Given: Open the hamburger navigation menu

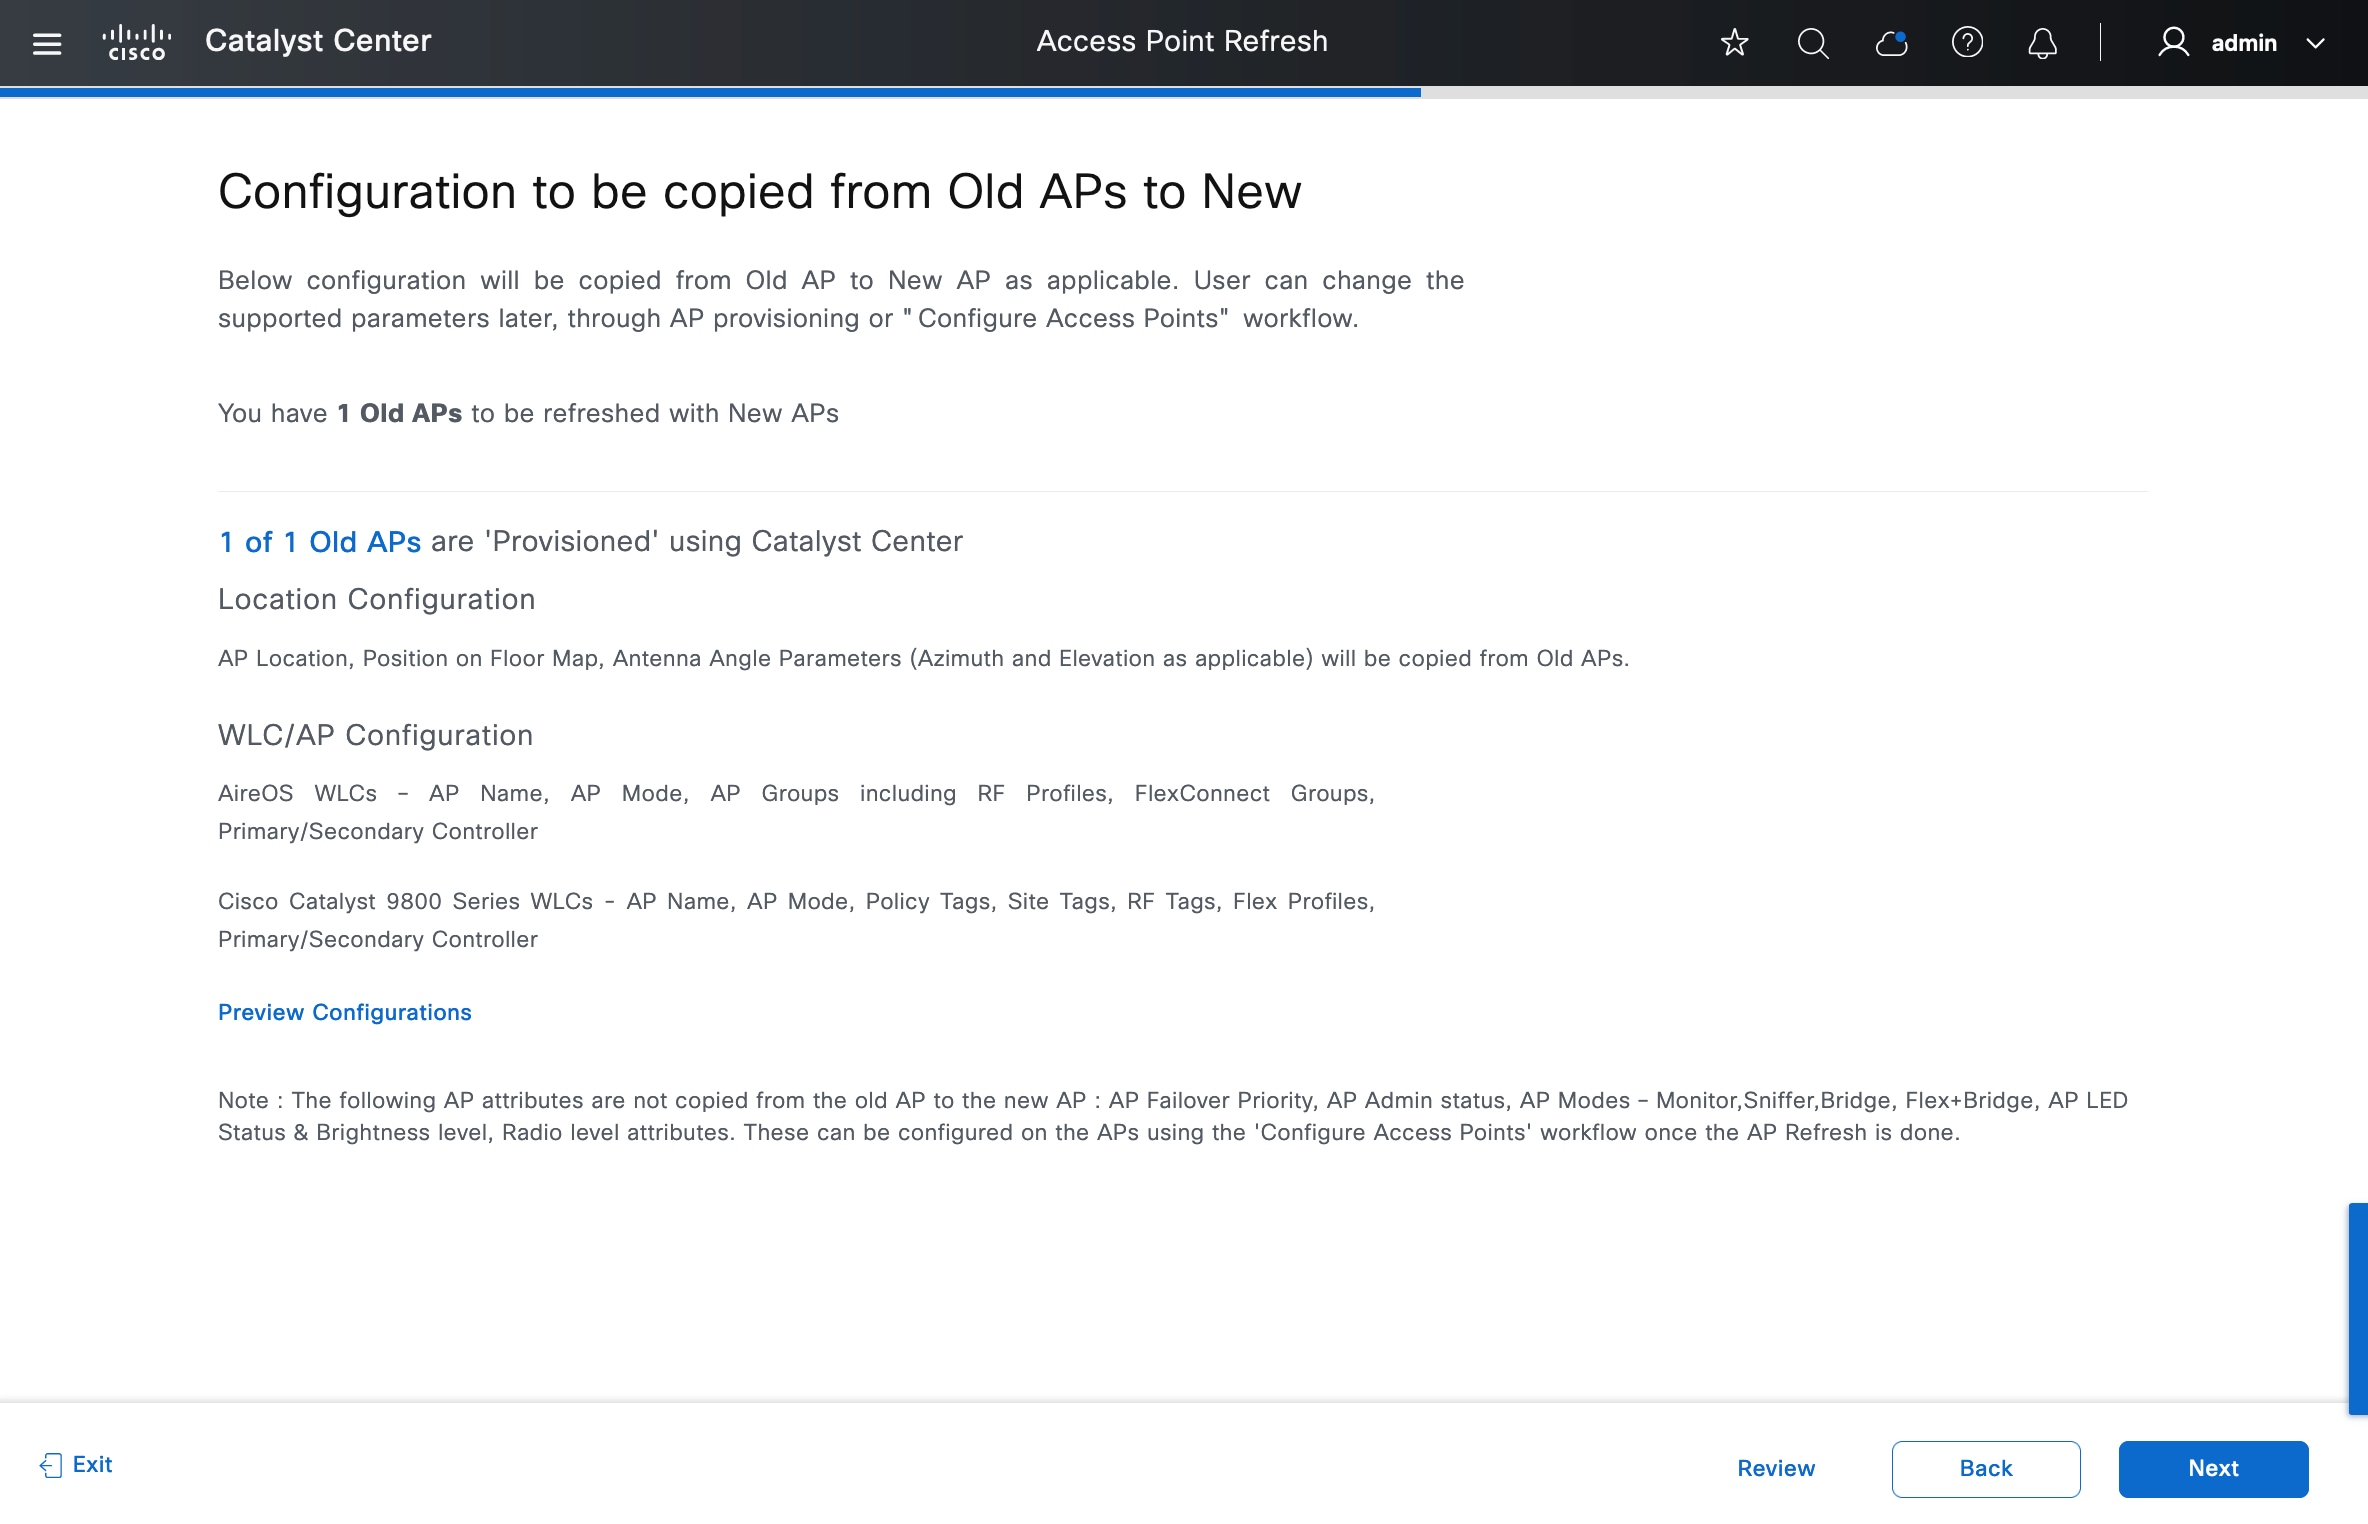Looking at the screenshot, I should point(47,43).
